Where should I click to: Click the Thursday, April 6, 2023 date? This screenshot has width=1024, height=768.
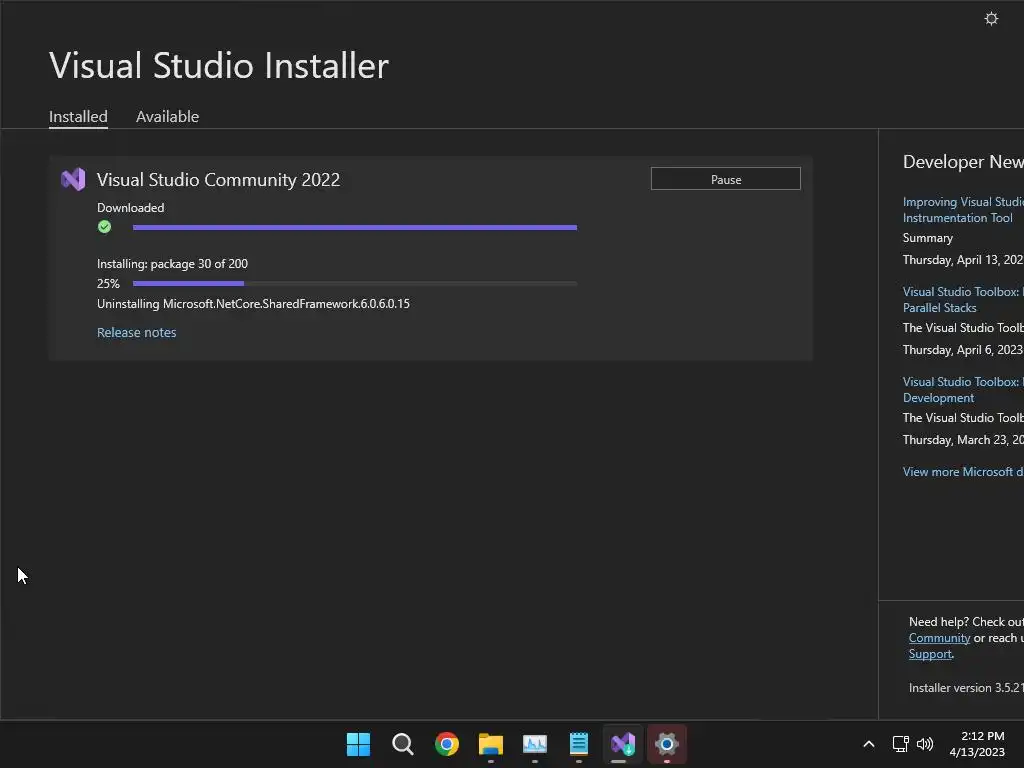(x=963, y=350)
